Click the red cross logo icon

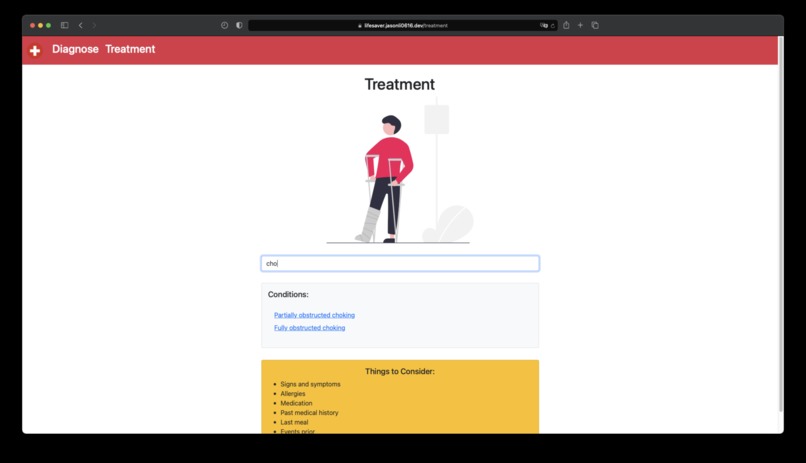pyautogui.click(x=35, y=50)
